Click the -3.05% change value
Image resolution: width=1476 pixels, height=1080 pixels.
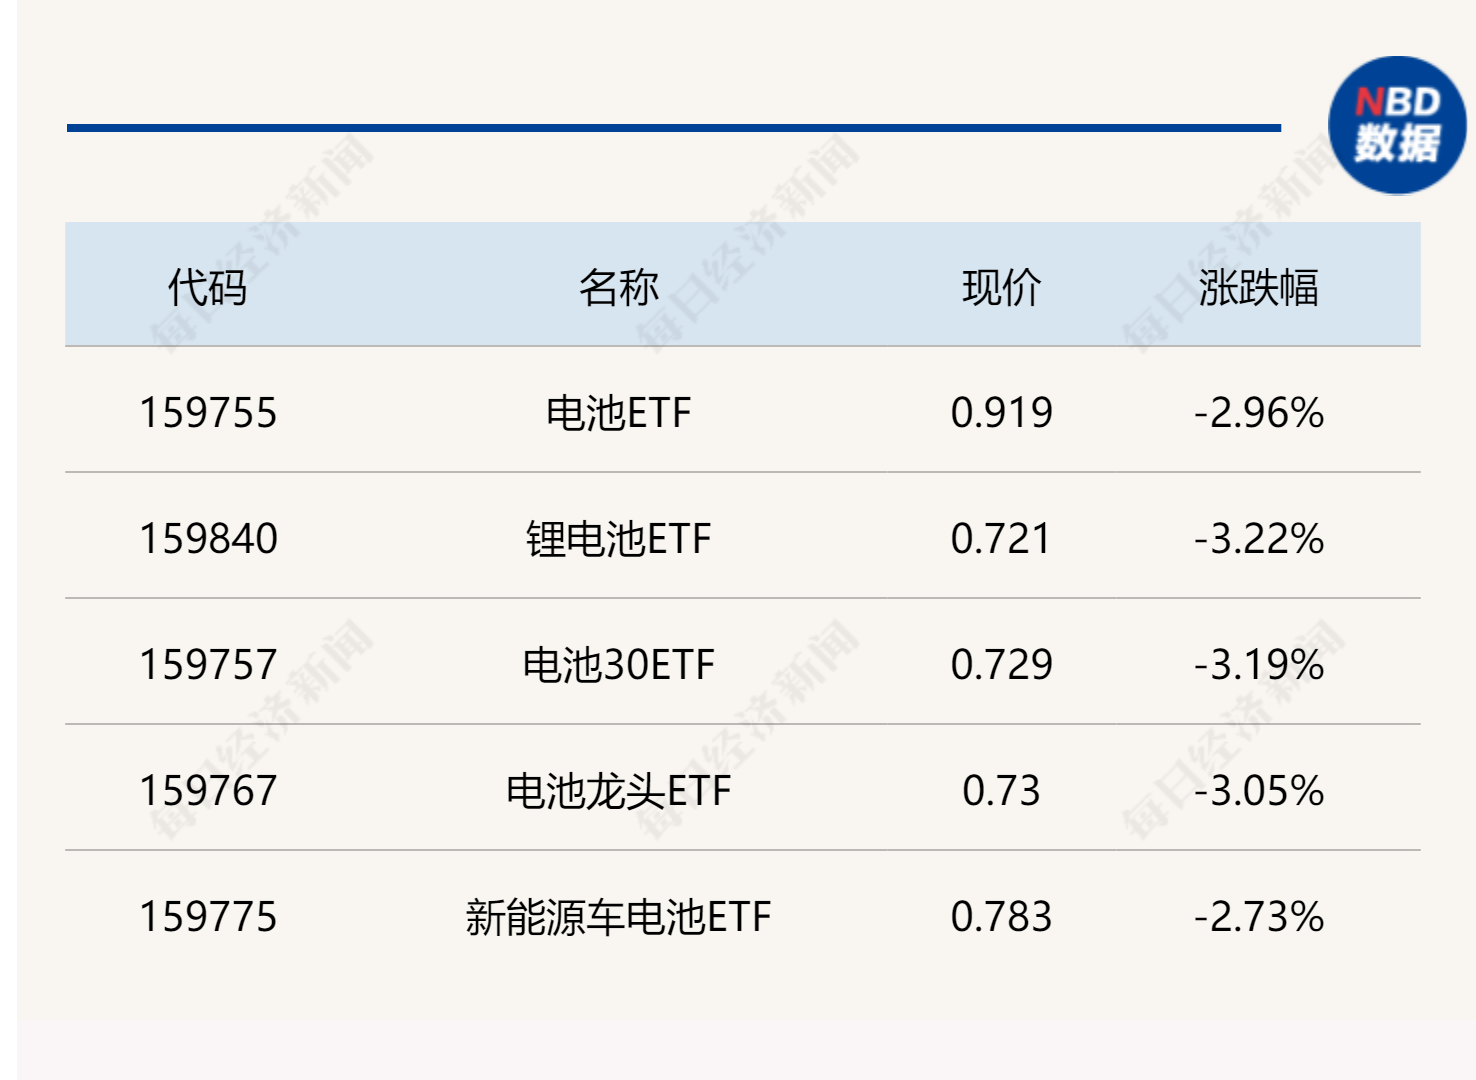(1259, 790)
